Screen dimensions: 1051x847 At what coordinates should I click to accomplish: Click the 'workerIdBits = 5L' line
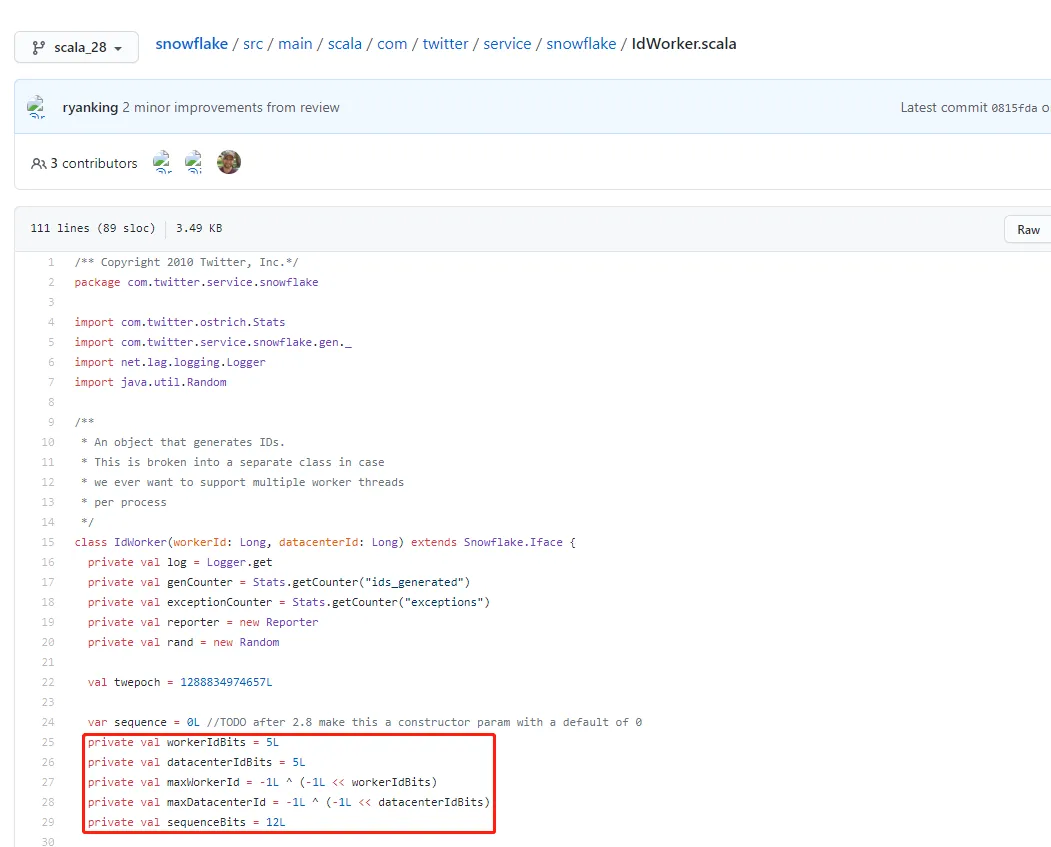click(183, 743)
